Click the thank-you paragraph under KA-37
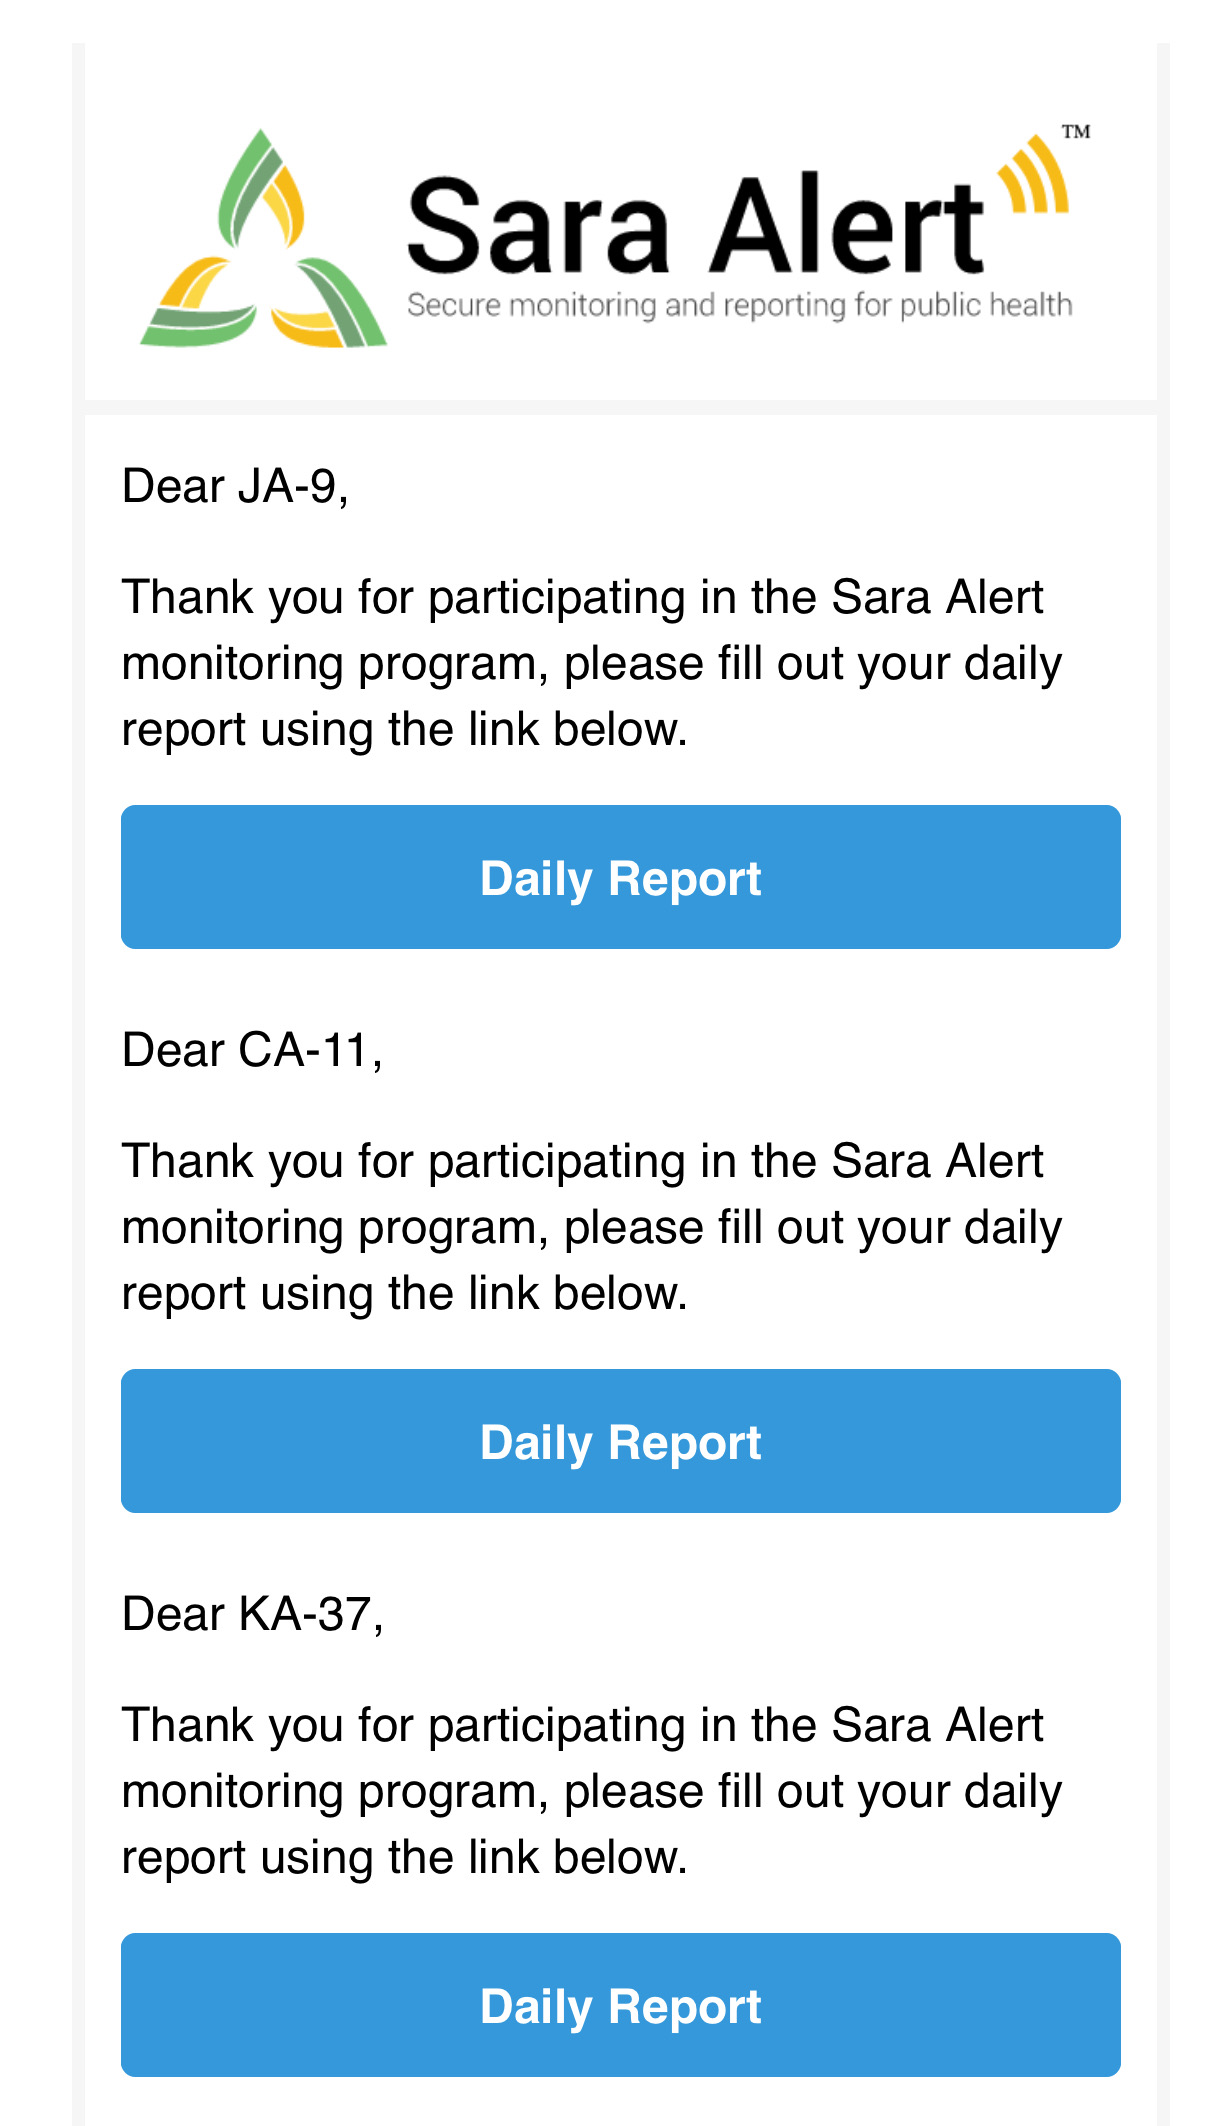Viewport: 1213px width, 2126px height. click(591, 1791)
